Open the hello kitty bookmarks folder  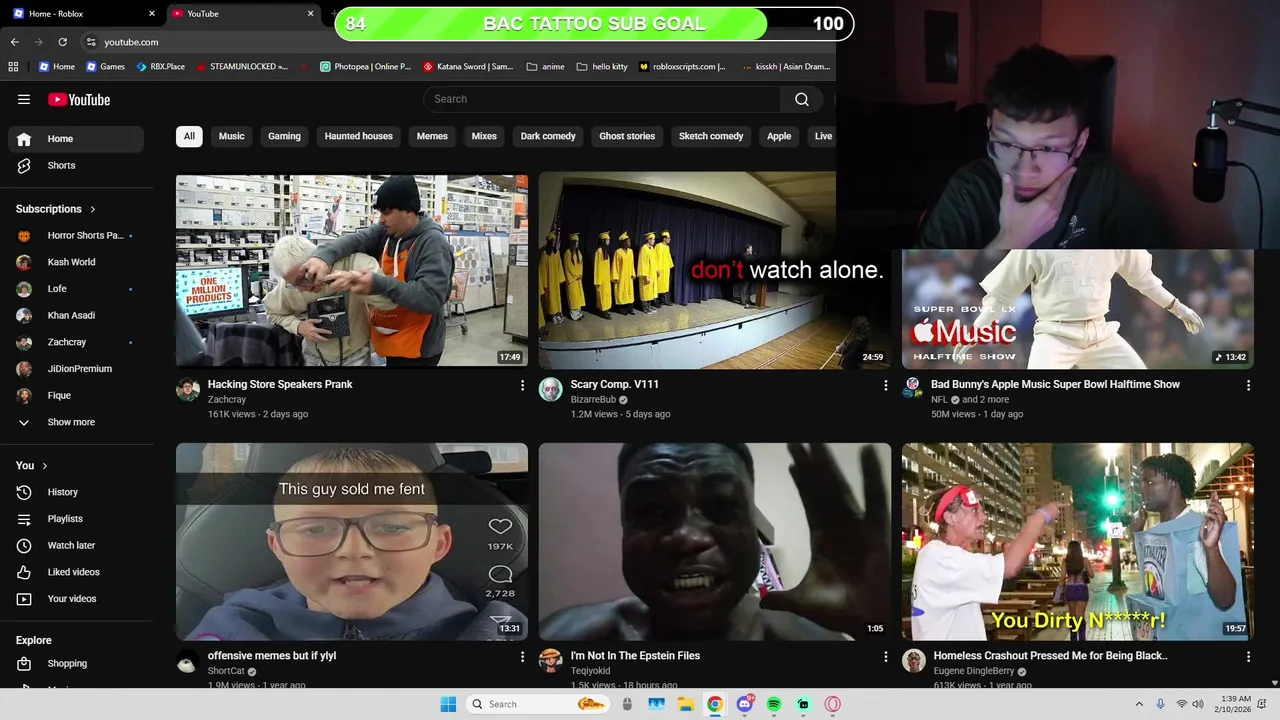603,67
